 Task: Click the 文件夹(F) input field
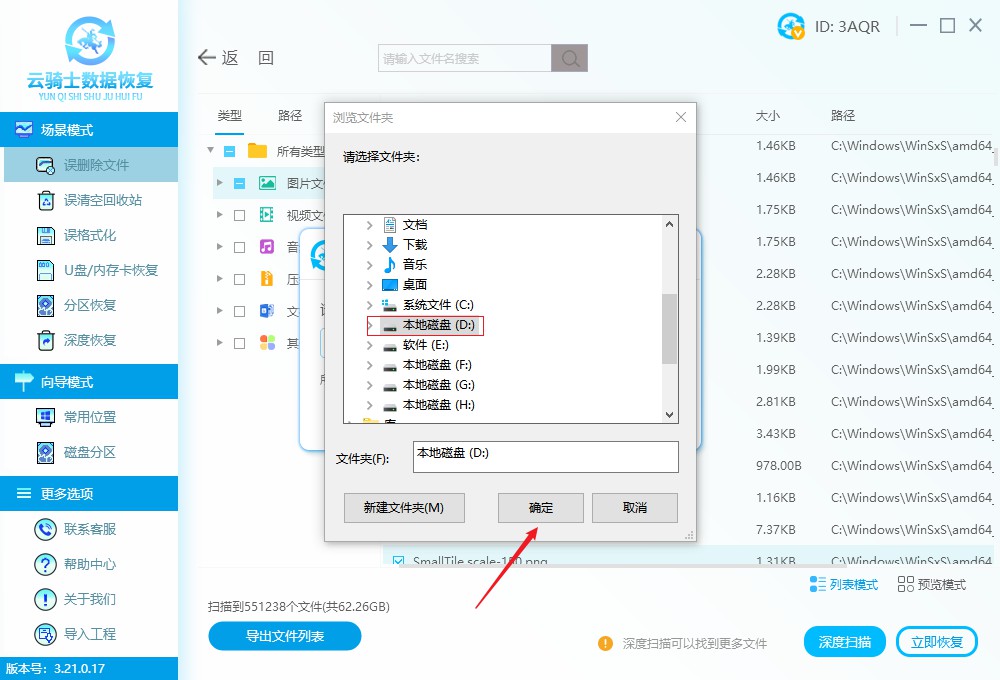tap(545, 457)
